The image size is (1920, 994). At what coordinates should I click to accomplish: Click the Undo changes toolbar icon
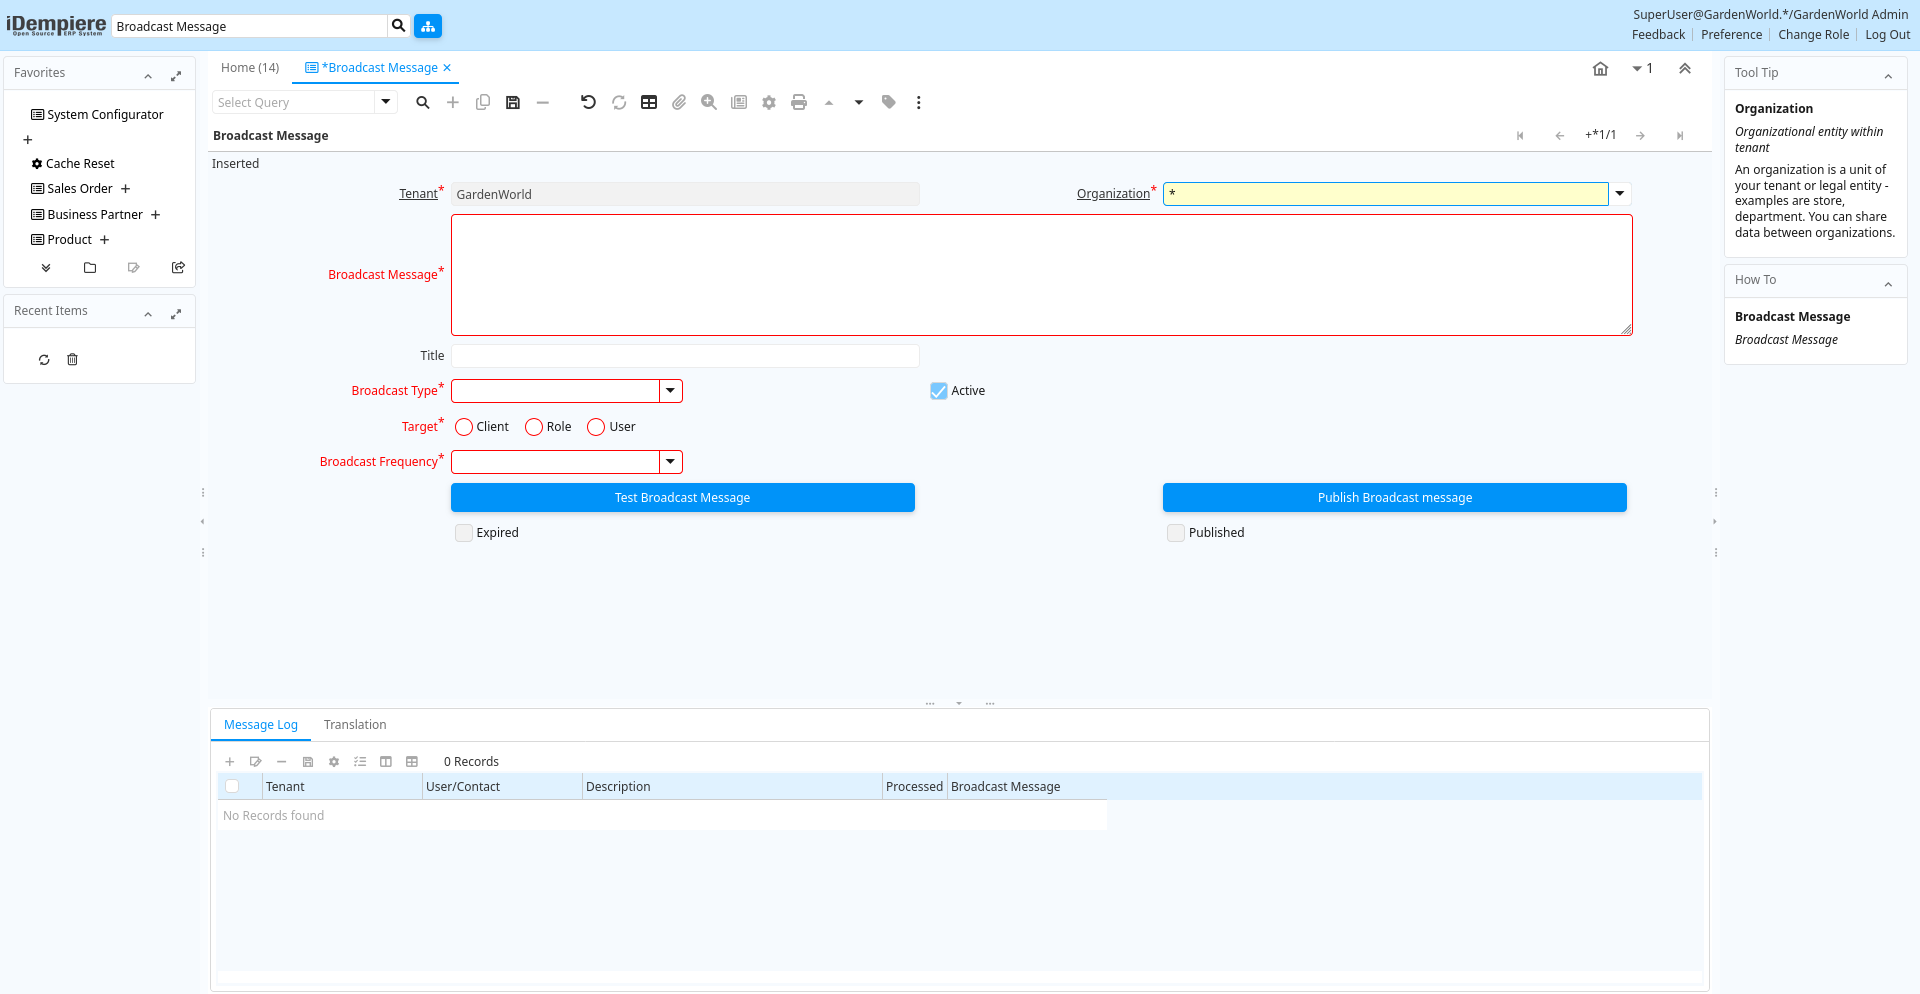tap(588, 103)
